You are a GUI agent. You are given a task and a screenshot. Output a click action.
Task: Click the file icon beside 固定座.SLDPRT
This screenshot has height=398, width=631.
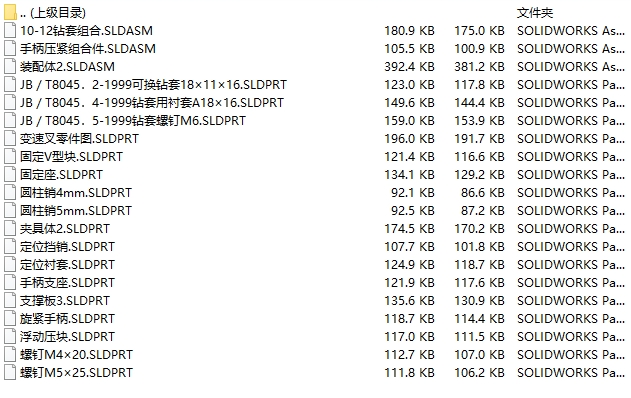[x=10, y=175]
